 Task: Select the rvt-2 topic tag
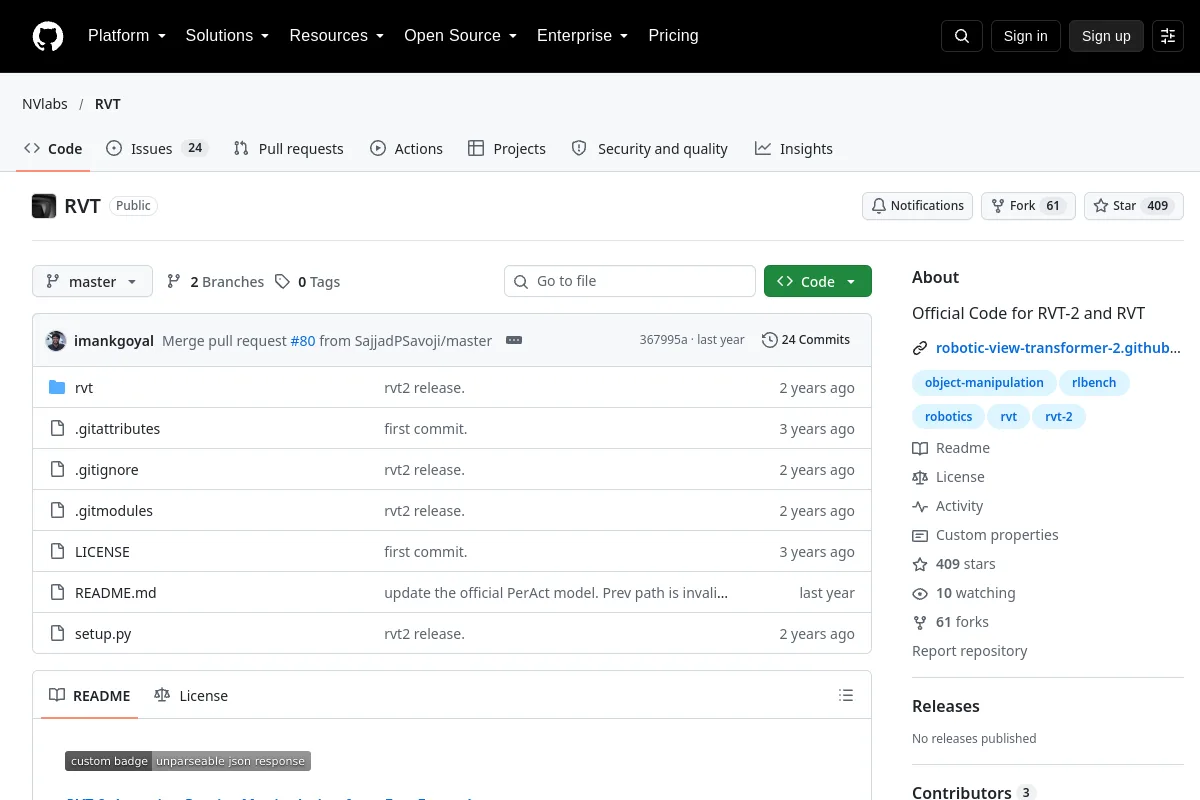pyautogui.click(x=1059, y=417)
